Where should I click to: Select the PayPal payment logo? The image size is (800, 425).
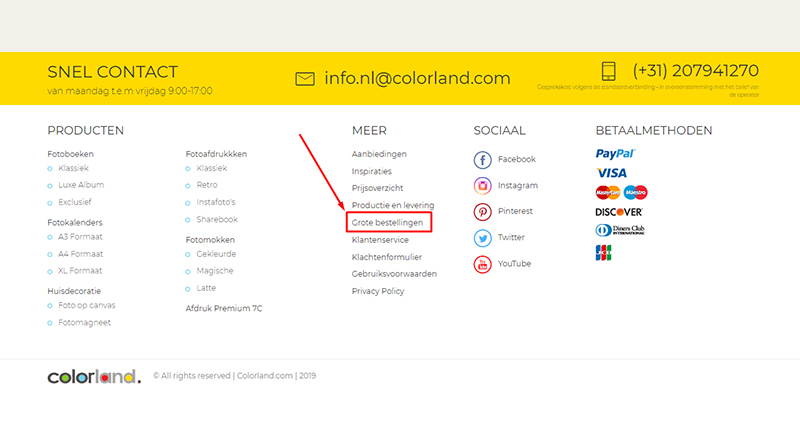pyautogui.click(x=615, y=154)
